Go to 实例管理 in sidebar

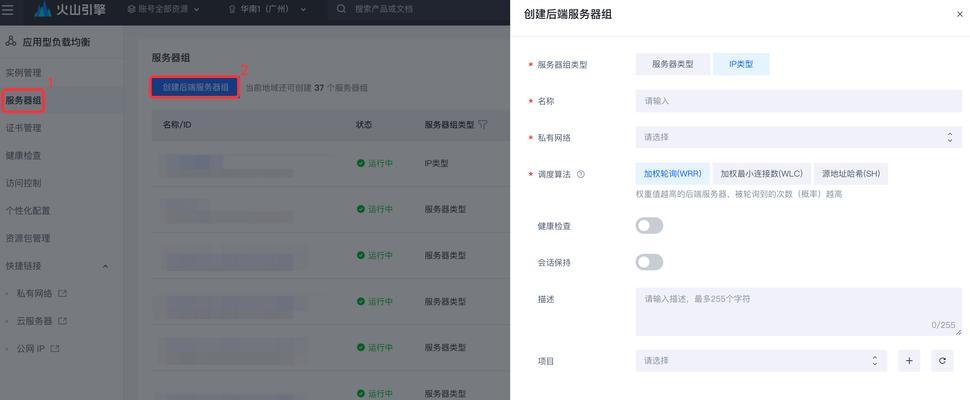24,73
